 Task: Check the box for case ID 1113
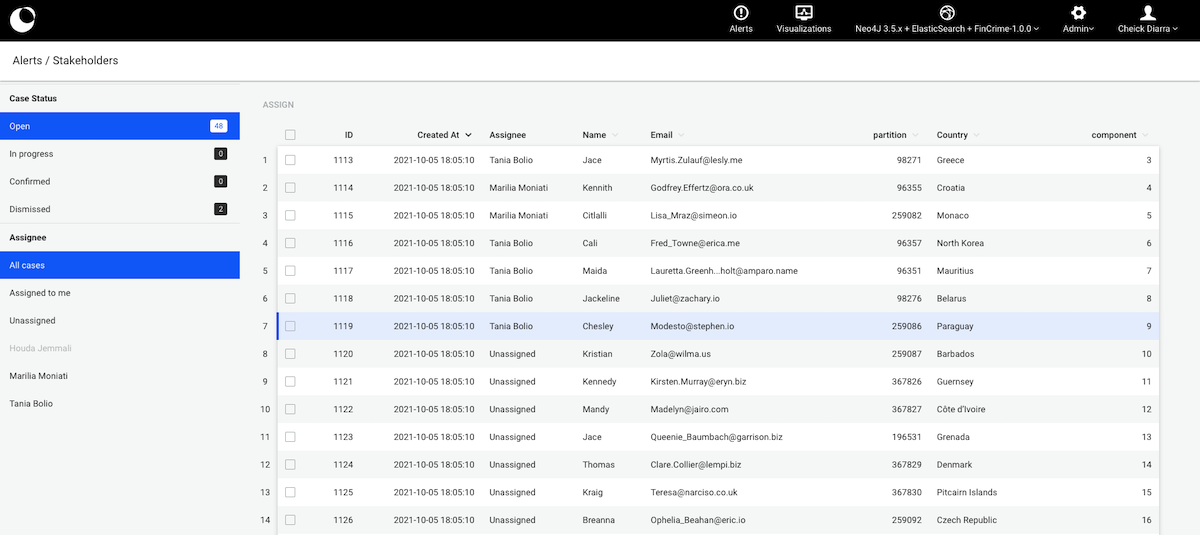click(290, 160)
